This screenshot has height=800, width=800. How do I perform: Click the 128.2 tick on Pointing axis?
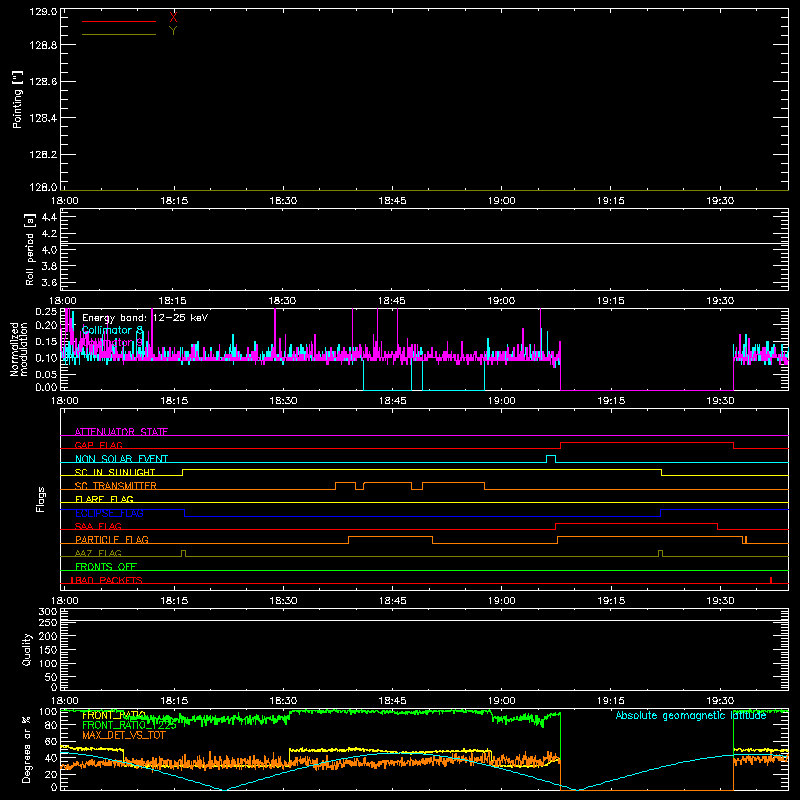[x=43, y=155]
